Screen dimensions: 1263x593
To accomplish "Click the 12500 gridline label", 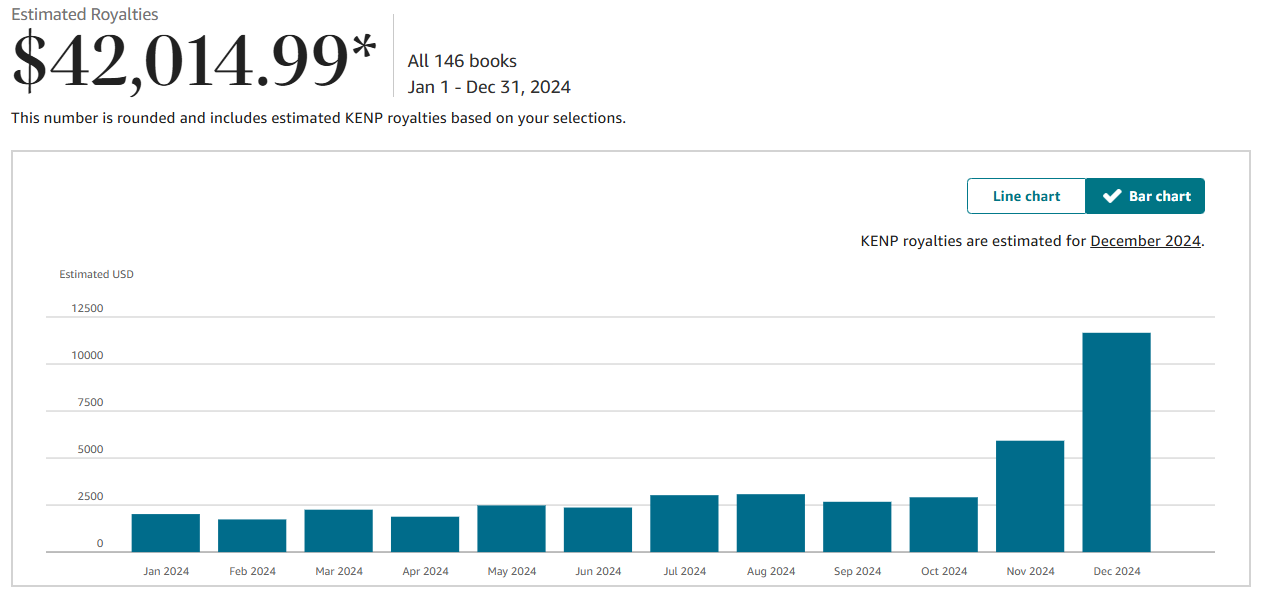I will 86,308.
